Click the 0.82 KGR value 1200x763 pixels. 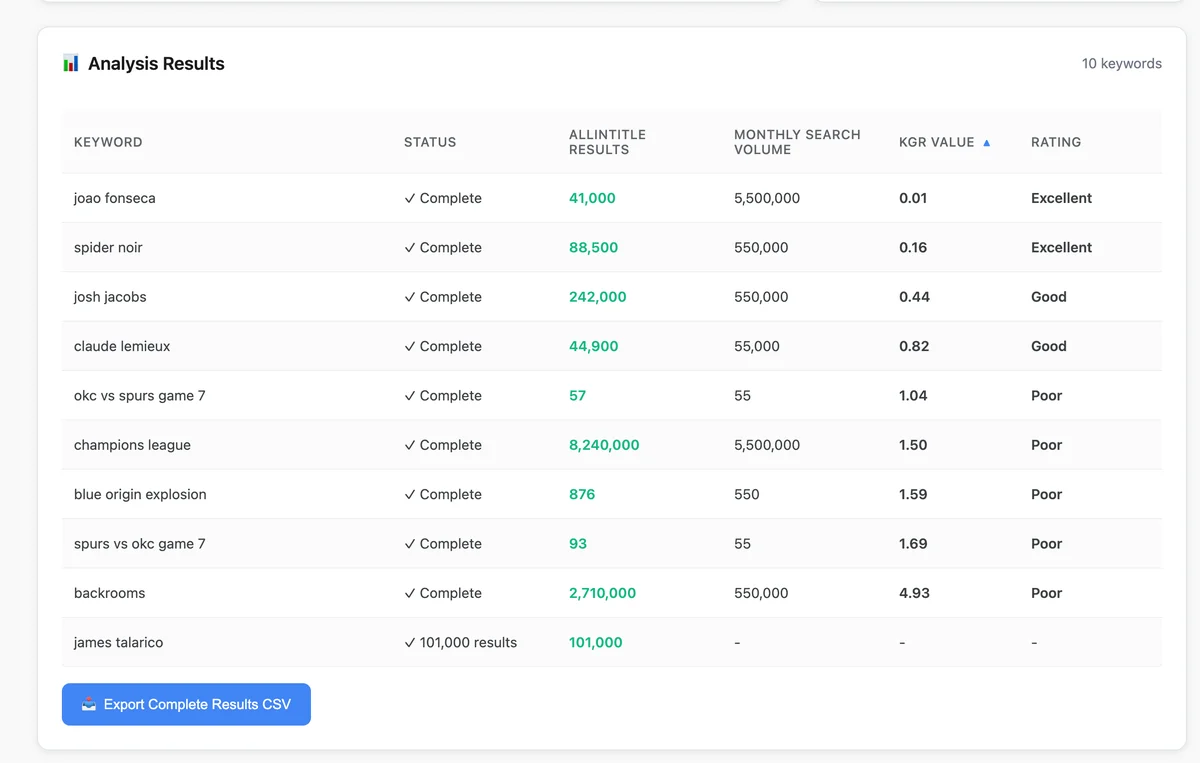[914, 346]
